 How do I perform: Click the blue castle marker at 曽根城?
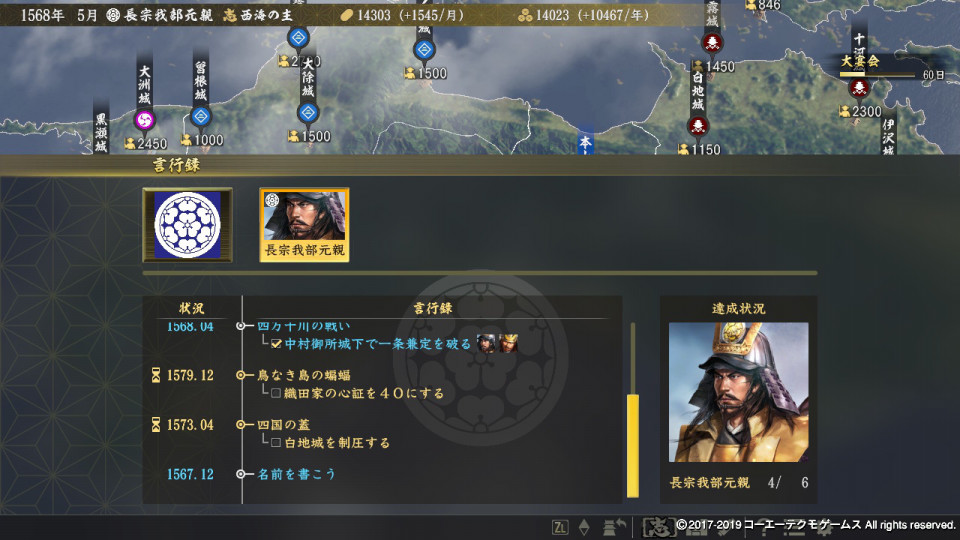(201, 116)
